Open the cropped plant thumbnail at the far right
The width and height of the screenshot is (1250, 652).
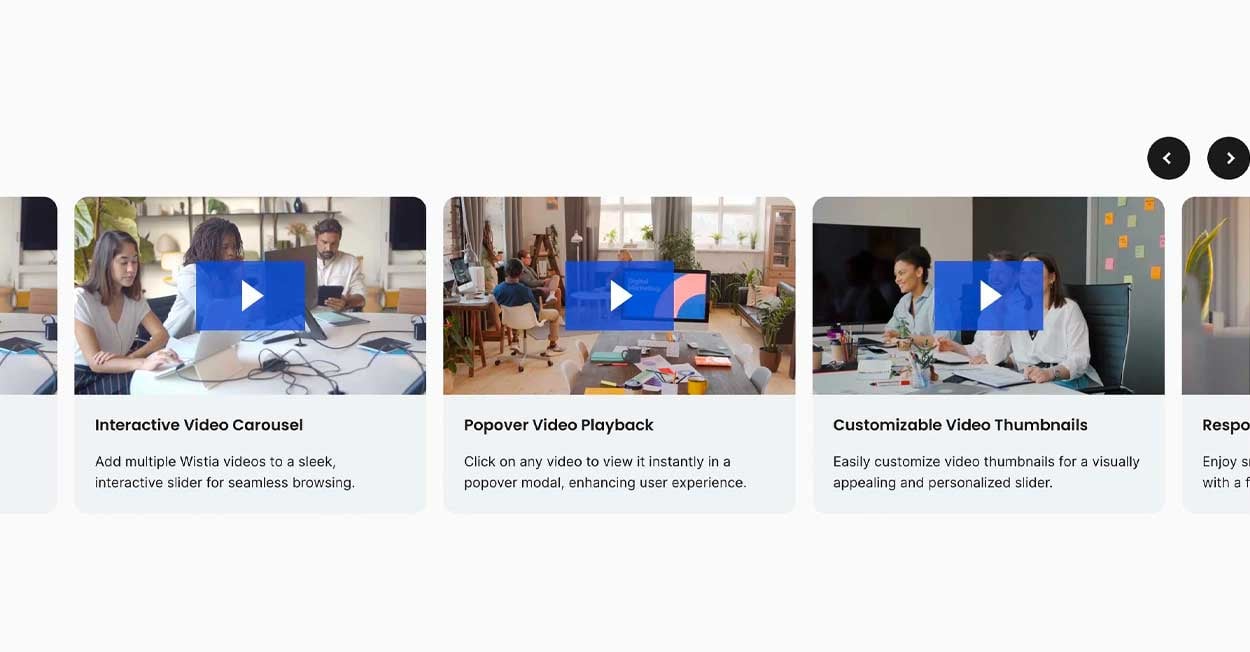pyautogui.click(x=1216, y=296)
